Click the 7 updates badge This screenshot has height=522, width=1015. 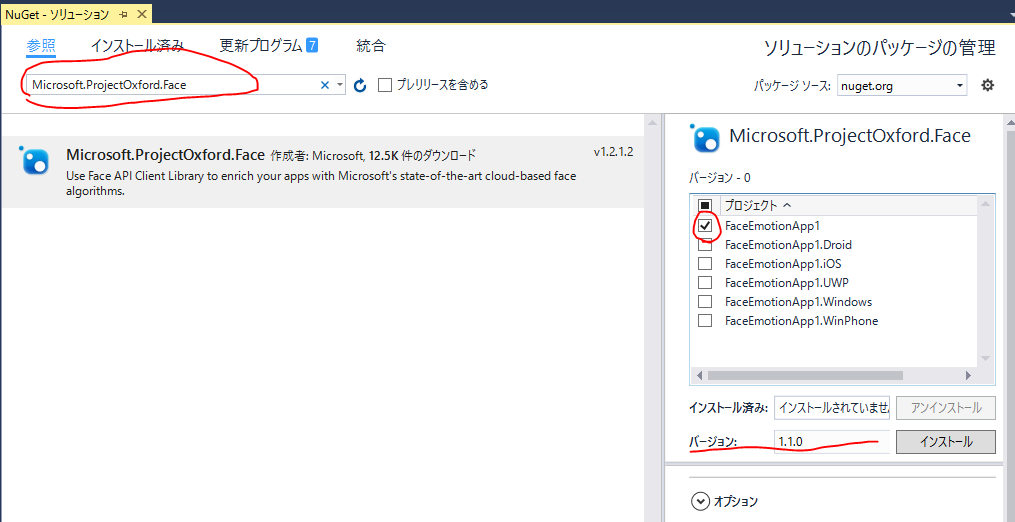pyautogui.click(x=312, y=45)
